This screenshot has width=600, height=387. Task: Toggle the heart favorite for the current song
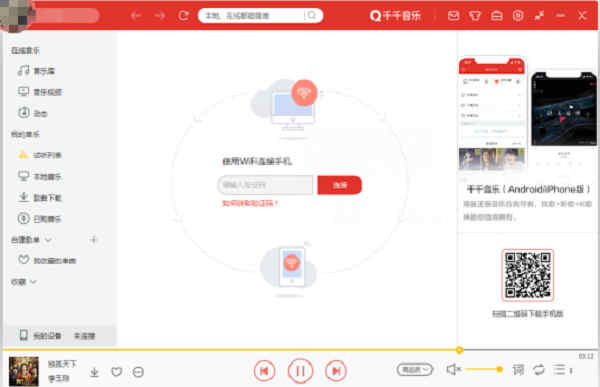click(116, 372)
